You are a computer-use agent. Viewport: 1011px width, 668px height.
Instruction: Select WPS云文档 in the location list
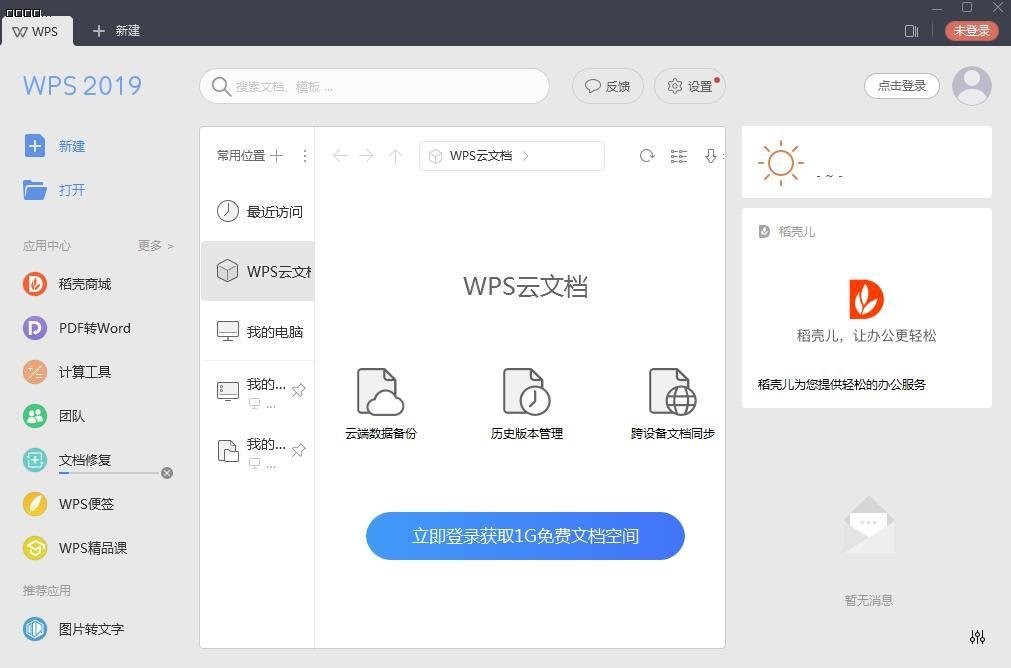tap(258, 271)
